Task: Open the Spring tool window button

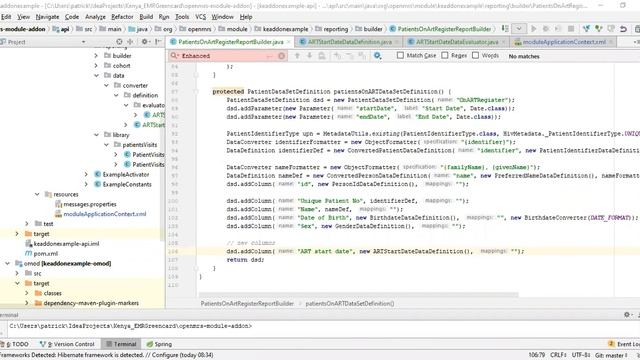Action: [160, 344]
